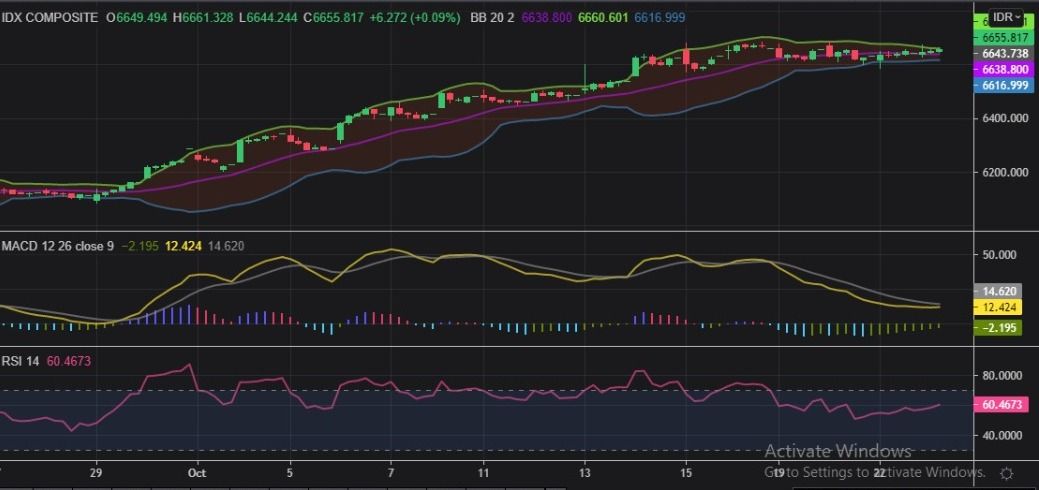Click the 13 date on time axis
This screenshot has height=490, width=1039.
pyautogui.click(x=584, y=473)
